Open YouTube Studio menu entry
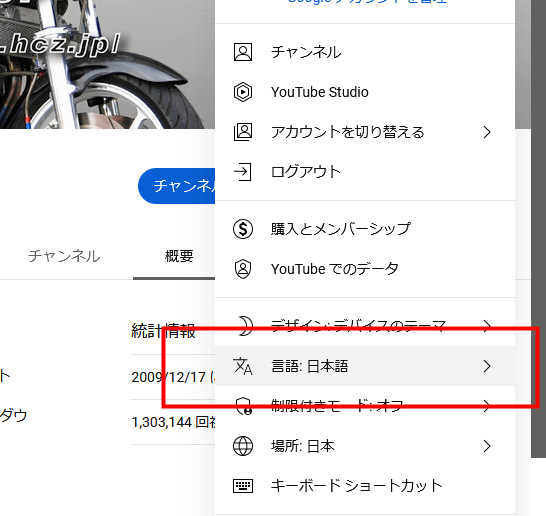546x516 pixels. (365, 92)
